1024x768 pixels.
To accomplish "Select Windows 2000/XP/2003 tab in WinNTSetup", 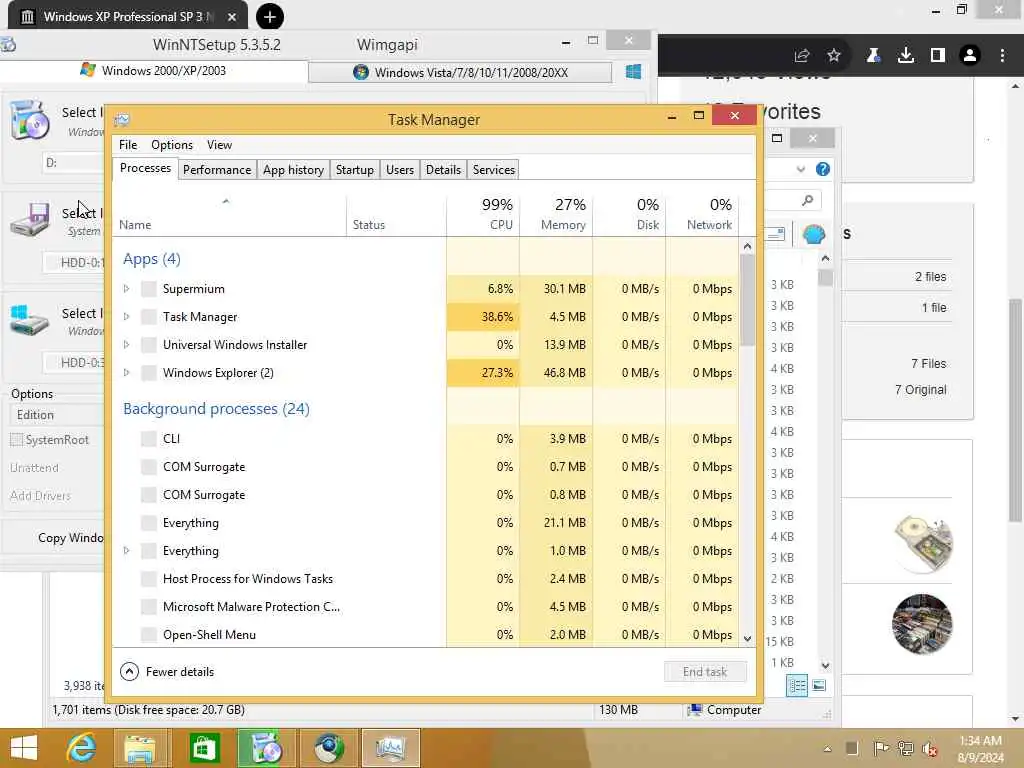I will click(153, 71).
